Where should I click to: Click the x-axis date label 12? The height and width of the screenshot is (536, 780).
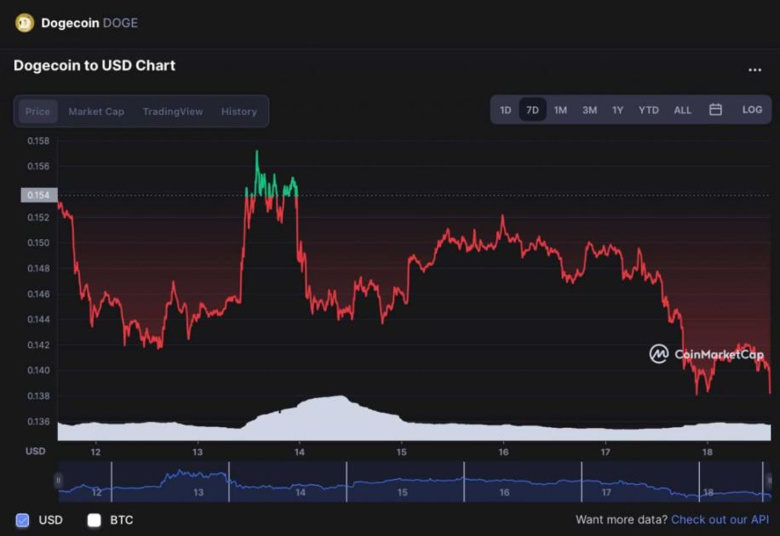coord(96,452)
